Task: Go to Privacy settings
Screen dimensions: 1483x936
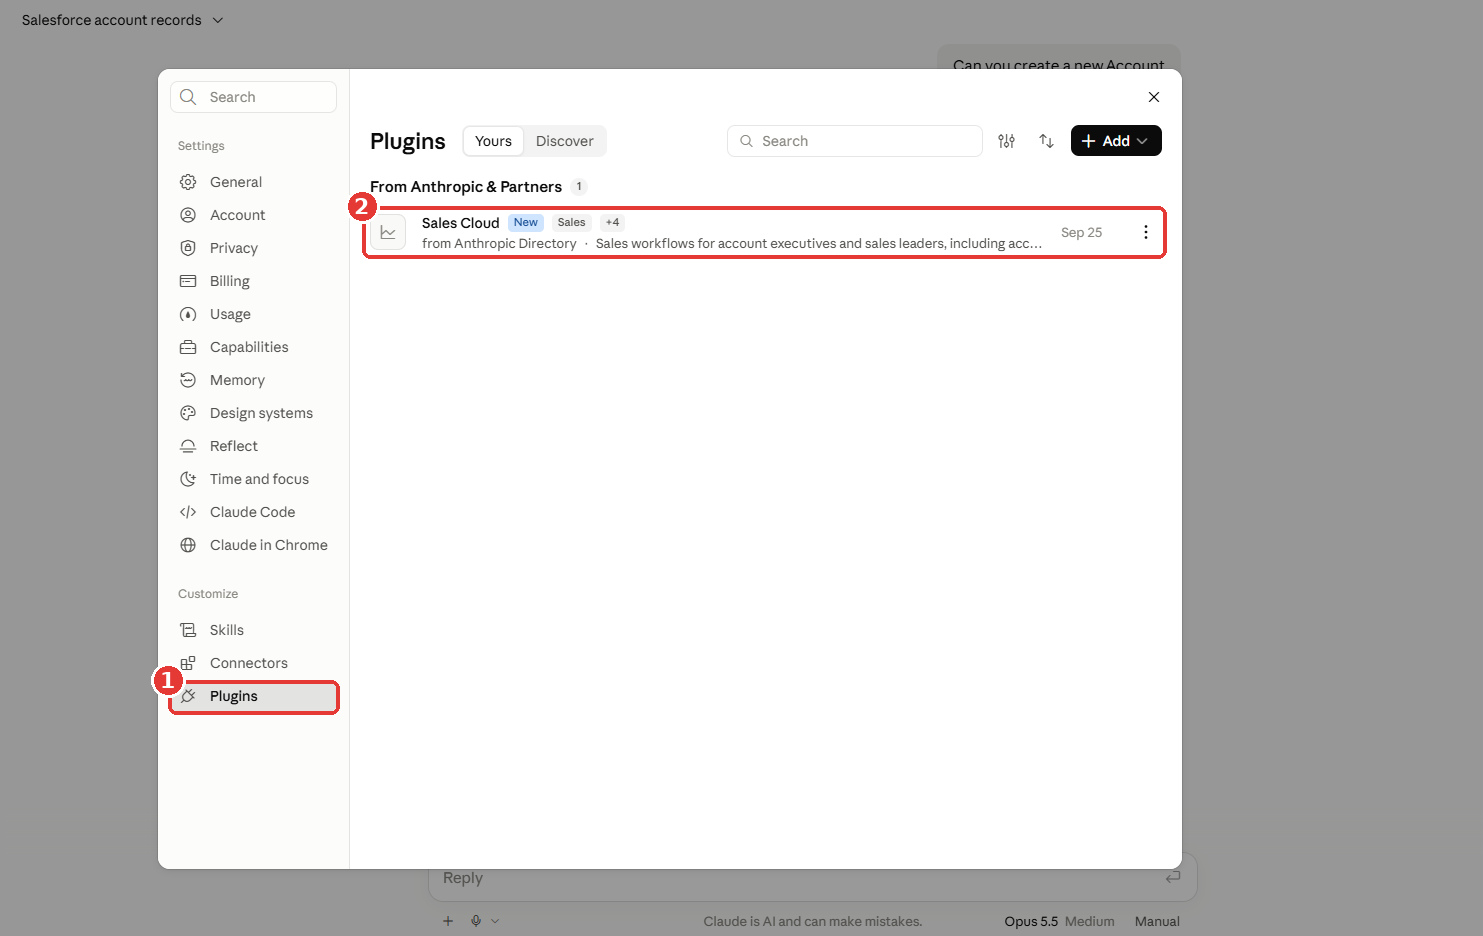Action: [x=253, y=248]
